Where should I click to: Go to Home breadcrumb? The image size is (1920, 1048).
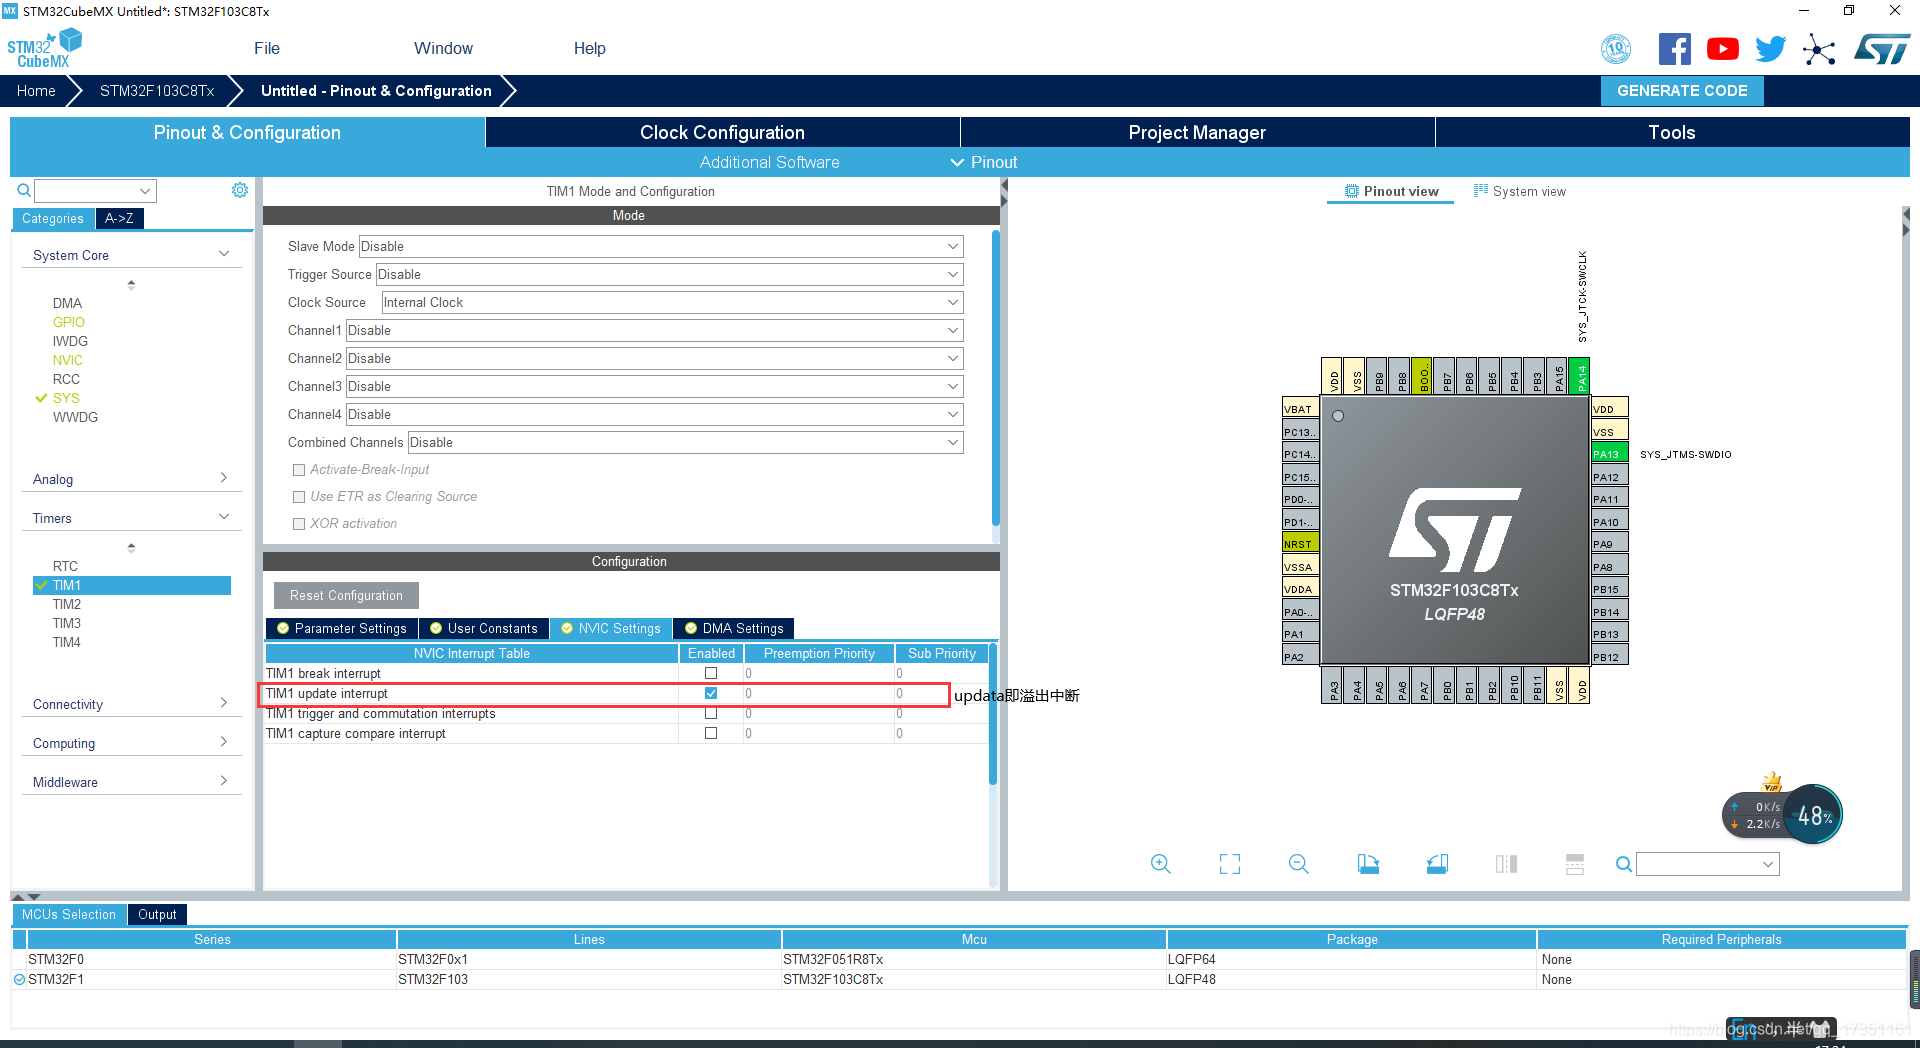pos(36,91)
